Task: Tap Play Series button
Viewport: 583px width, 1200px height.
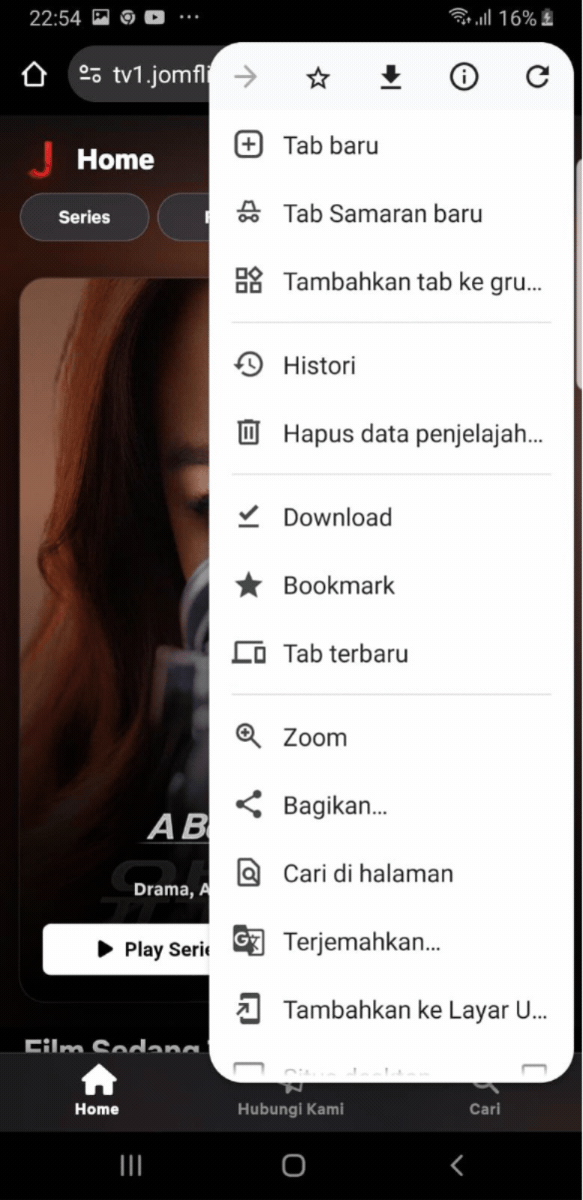Action: (x=127, y=949)
